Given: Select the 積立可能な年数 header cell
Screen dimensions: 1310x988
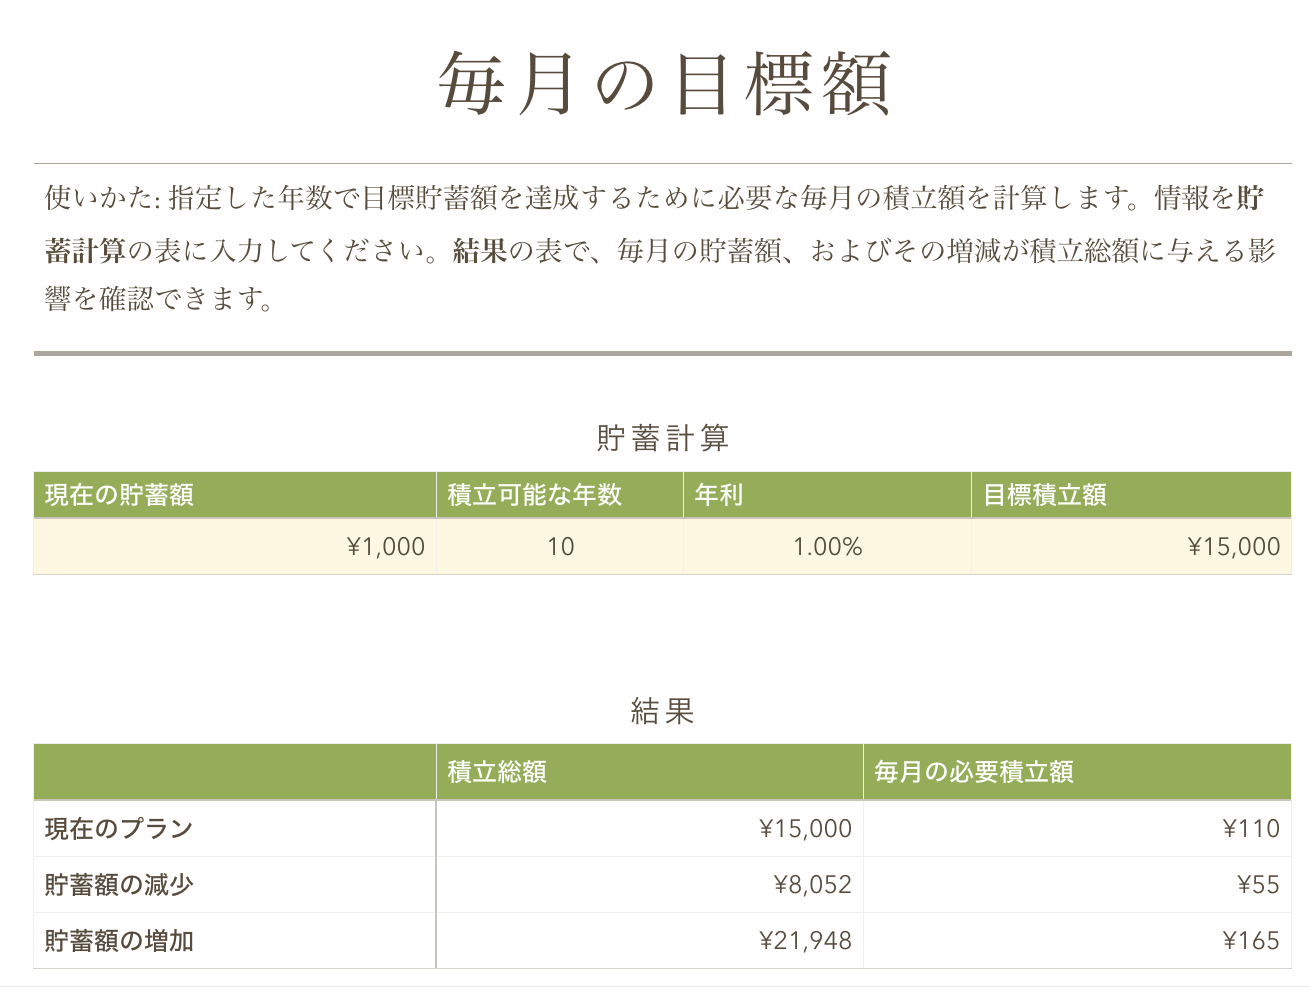Looking at the screenshot, I should point(559,495).
